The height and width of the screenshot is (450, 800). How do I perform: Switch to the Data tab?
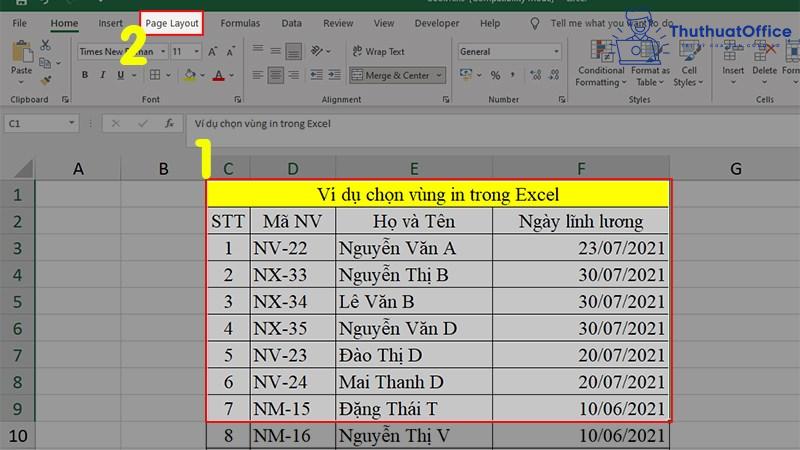(x=291, y=23)
